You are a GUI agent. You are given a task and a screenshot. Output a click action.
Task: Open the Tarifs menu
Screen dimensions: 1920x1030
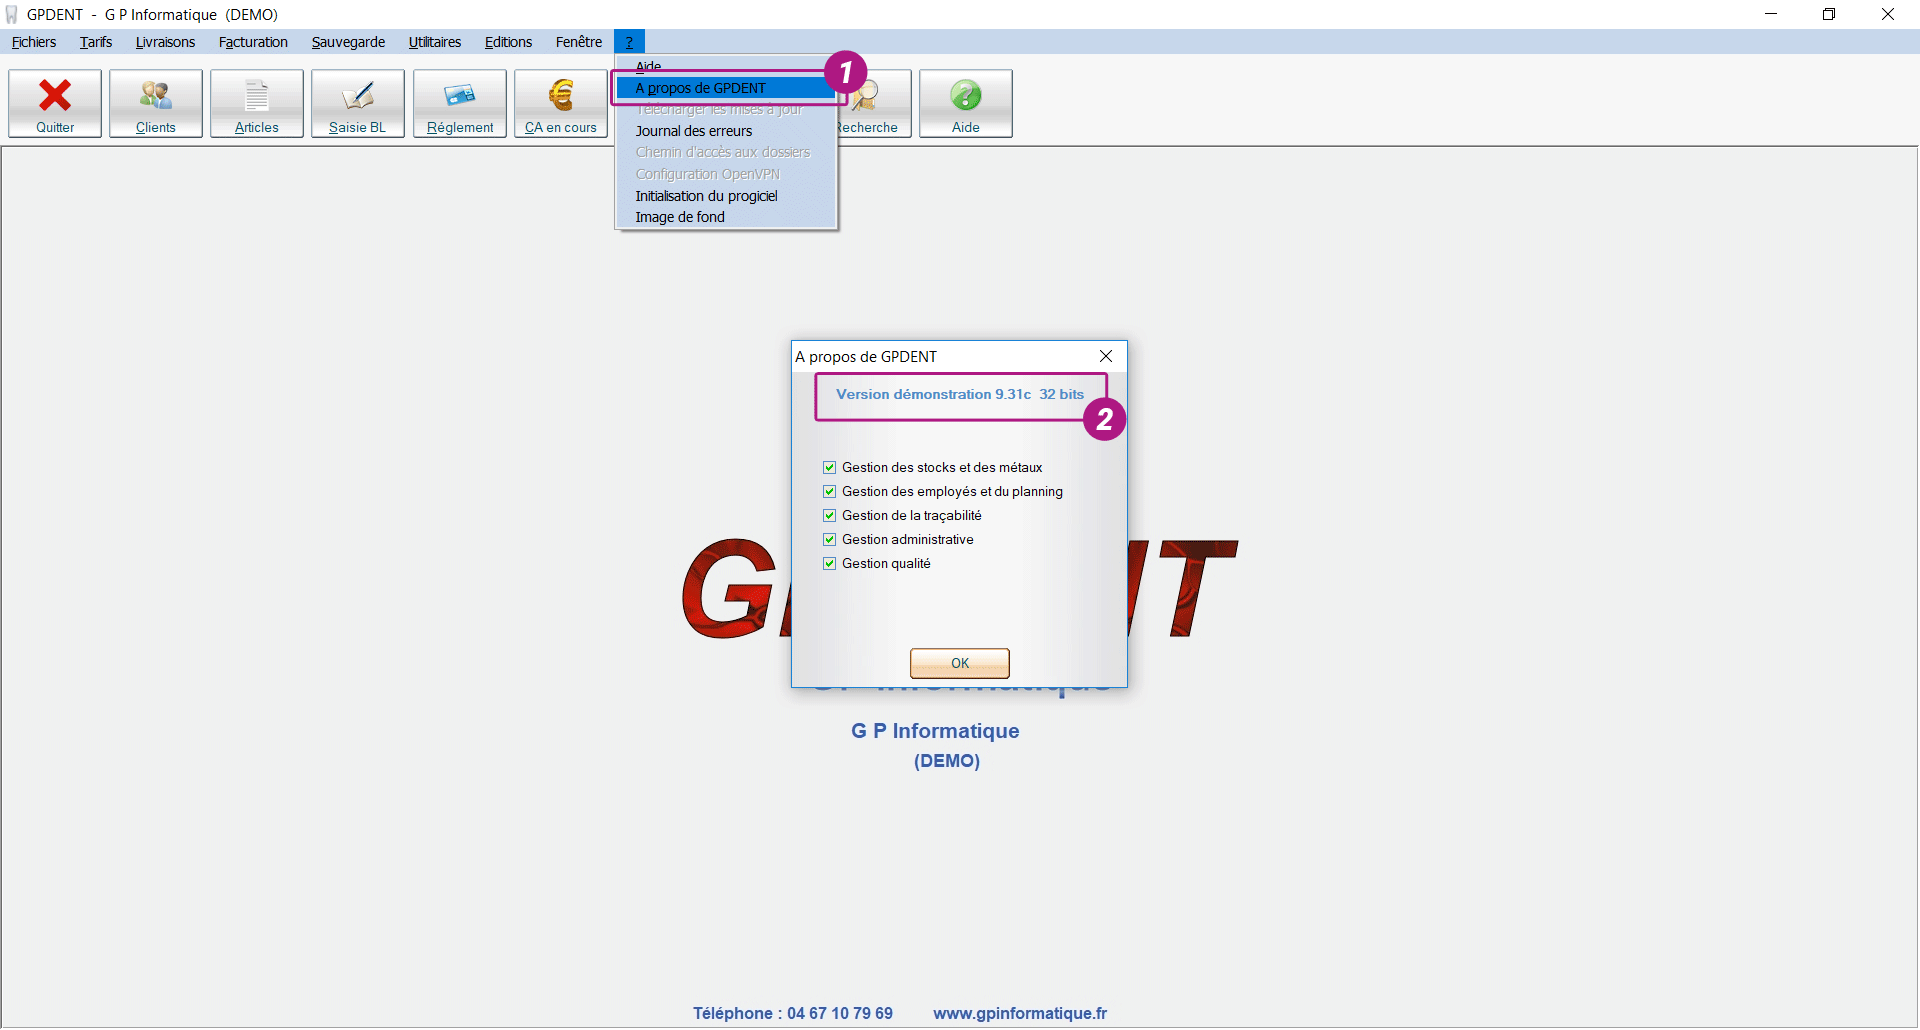[96, 42]
